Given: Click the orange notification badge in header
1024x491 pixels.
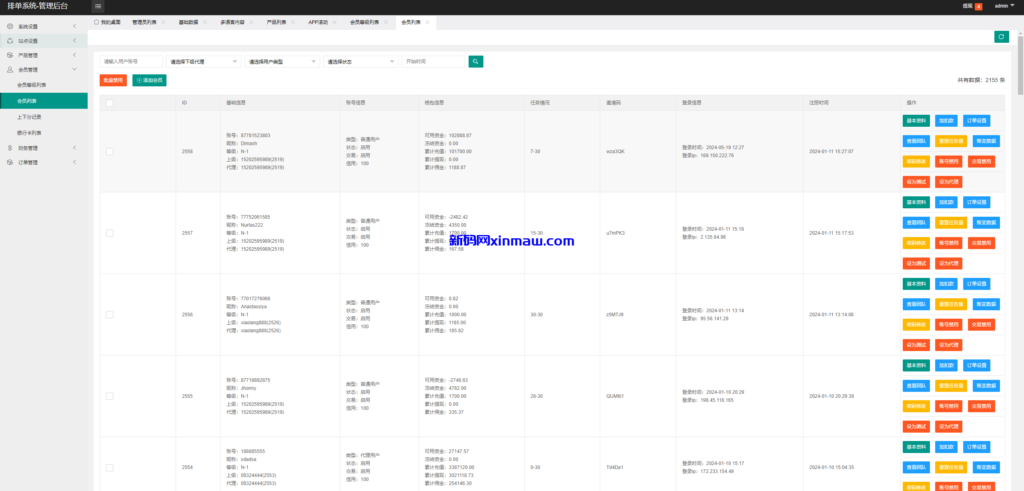Looking at the screenshot, I should (978, 6).
